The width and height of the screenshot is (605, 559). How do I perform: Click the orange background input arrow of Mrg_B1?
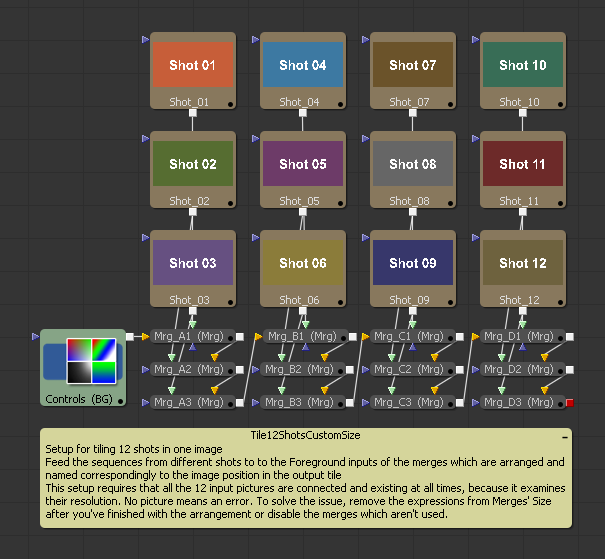258,337
